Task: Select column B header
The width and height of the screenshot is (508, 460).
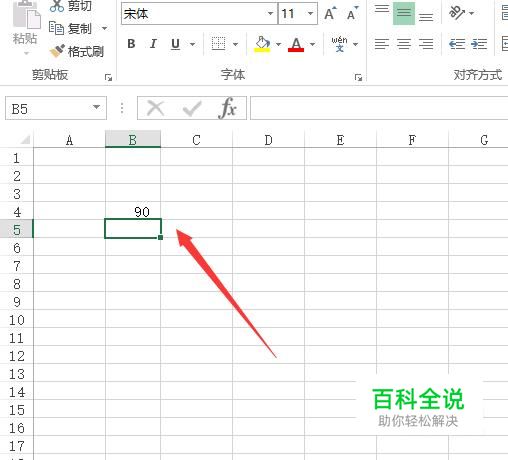Action: [x=133, y=140]
